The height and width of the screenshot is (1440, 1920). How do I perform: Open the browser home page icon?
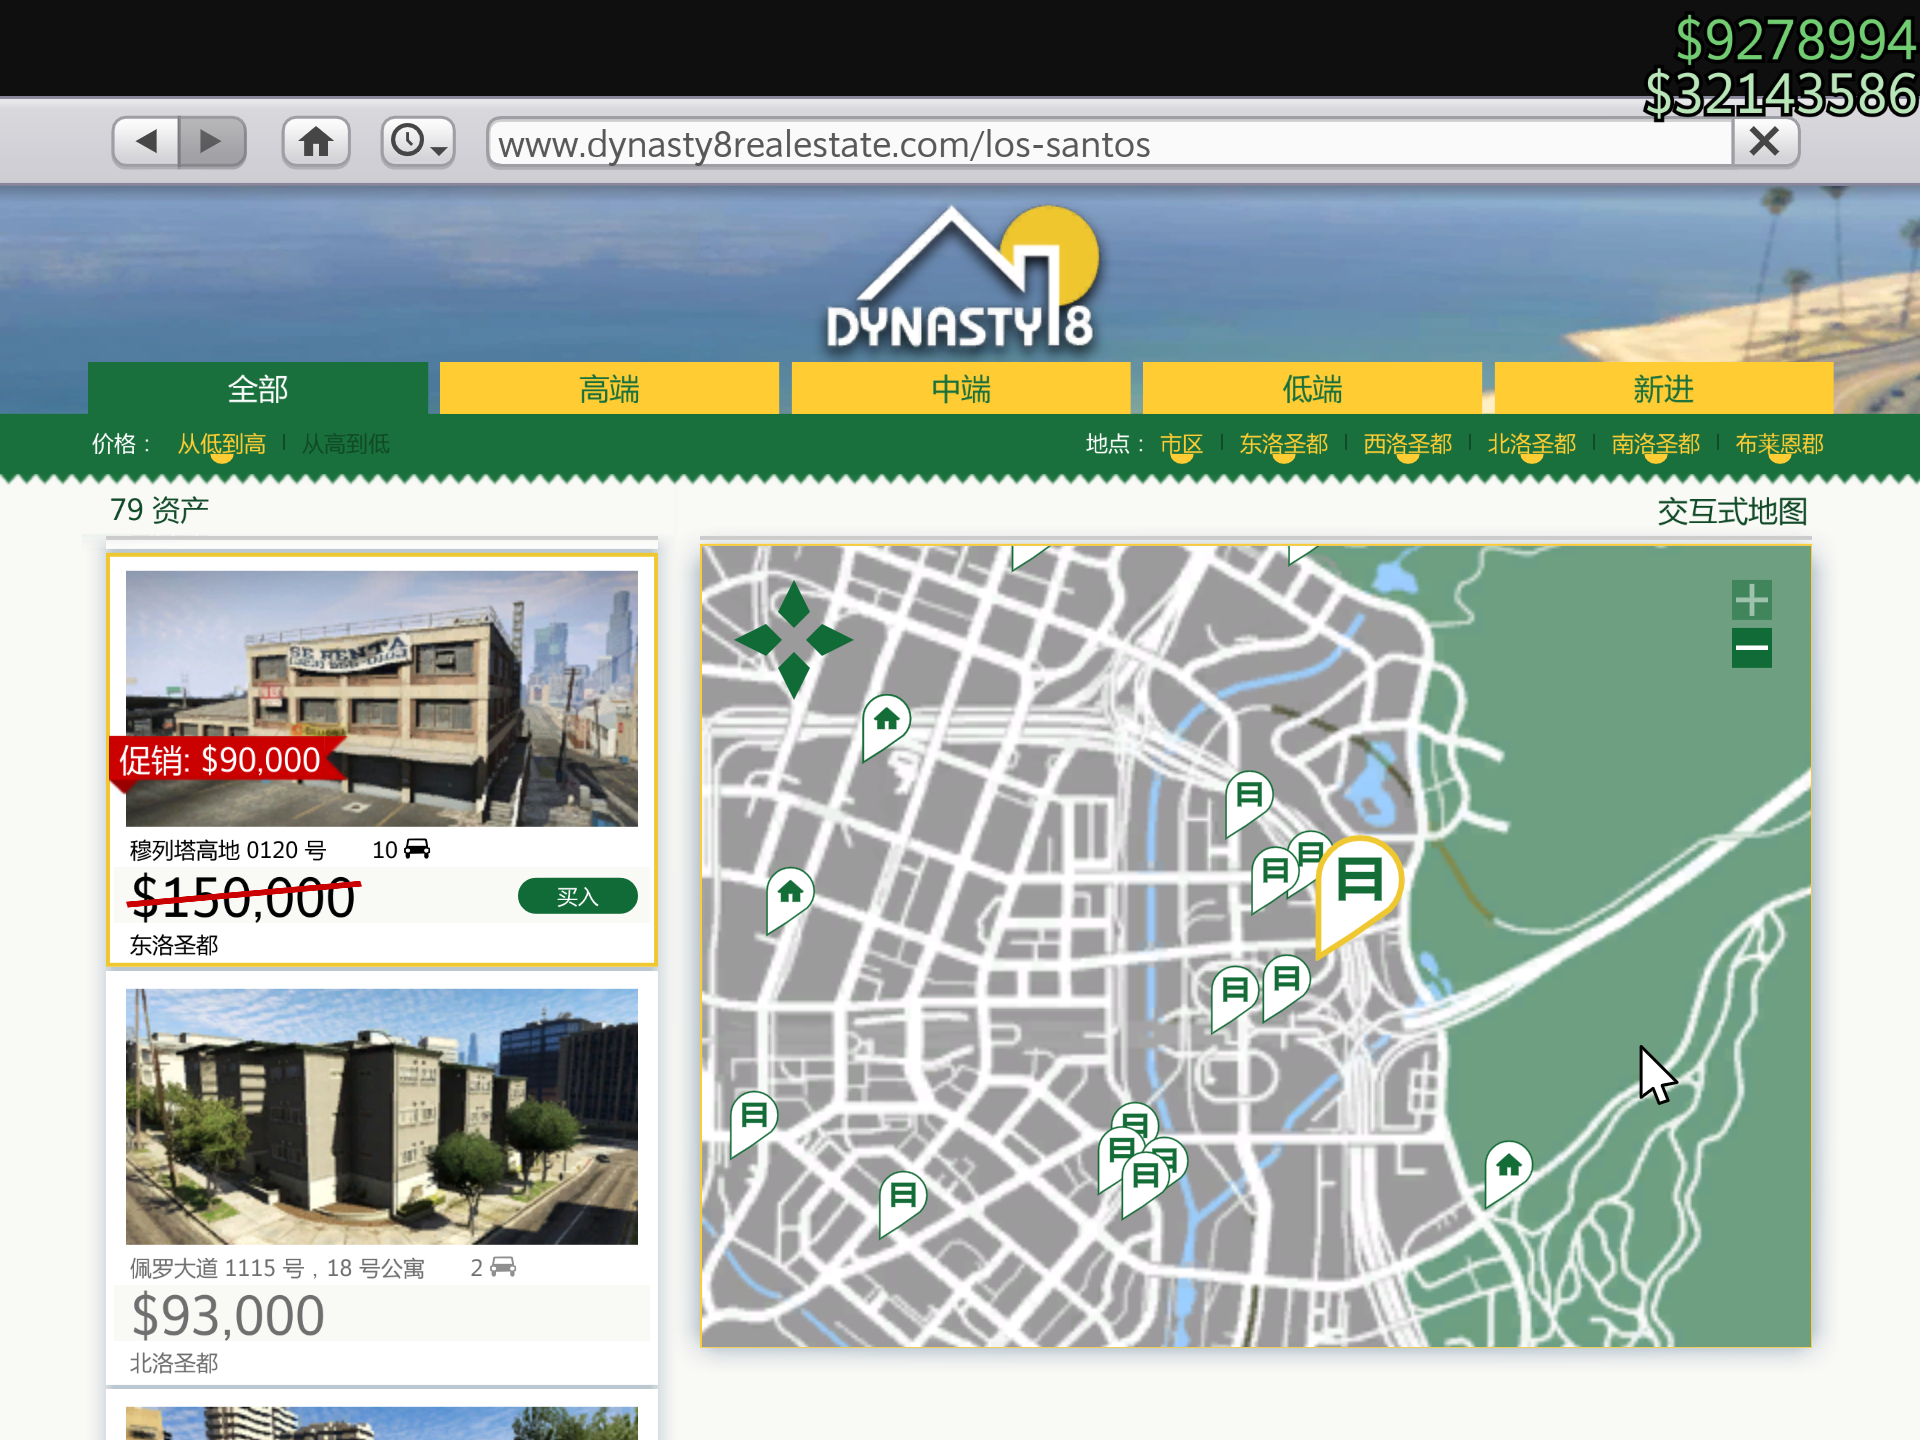[x=316, y=142]
